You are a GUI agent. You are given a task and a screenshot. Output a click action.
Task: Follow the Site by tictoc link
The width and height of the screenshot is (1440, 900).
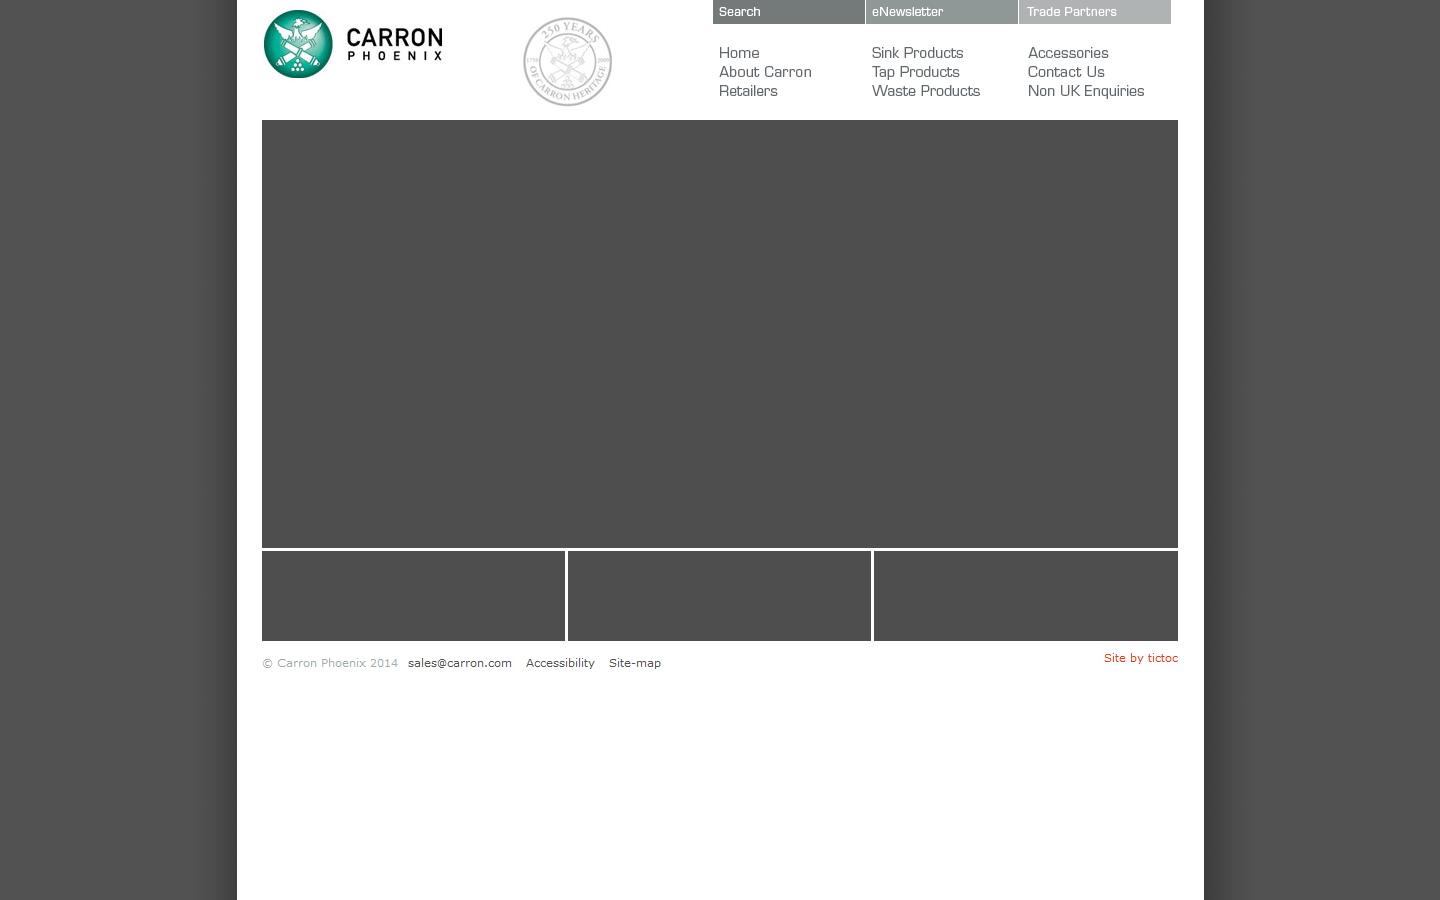[1140, 658]
